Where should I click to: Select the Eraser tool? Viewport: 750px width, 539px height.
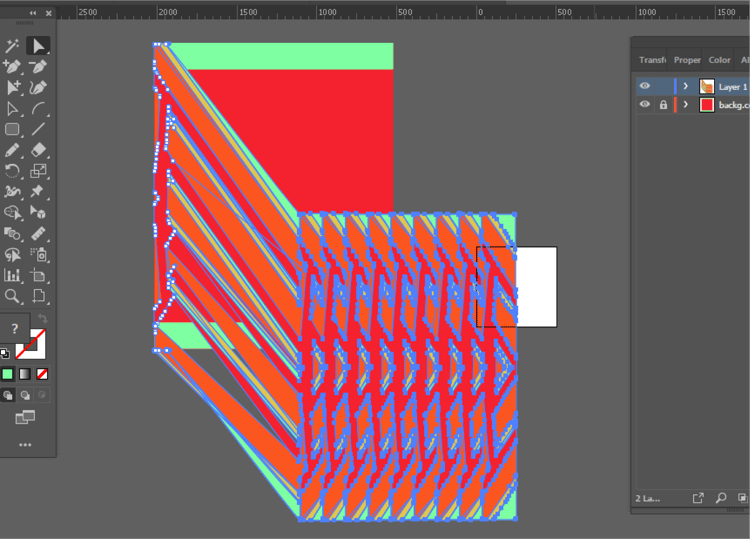pos(38,150)
